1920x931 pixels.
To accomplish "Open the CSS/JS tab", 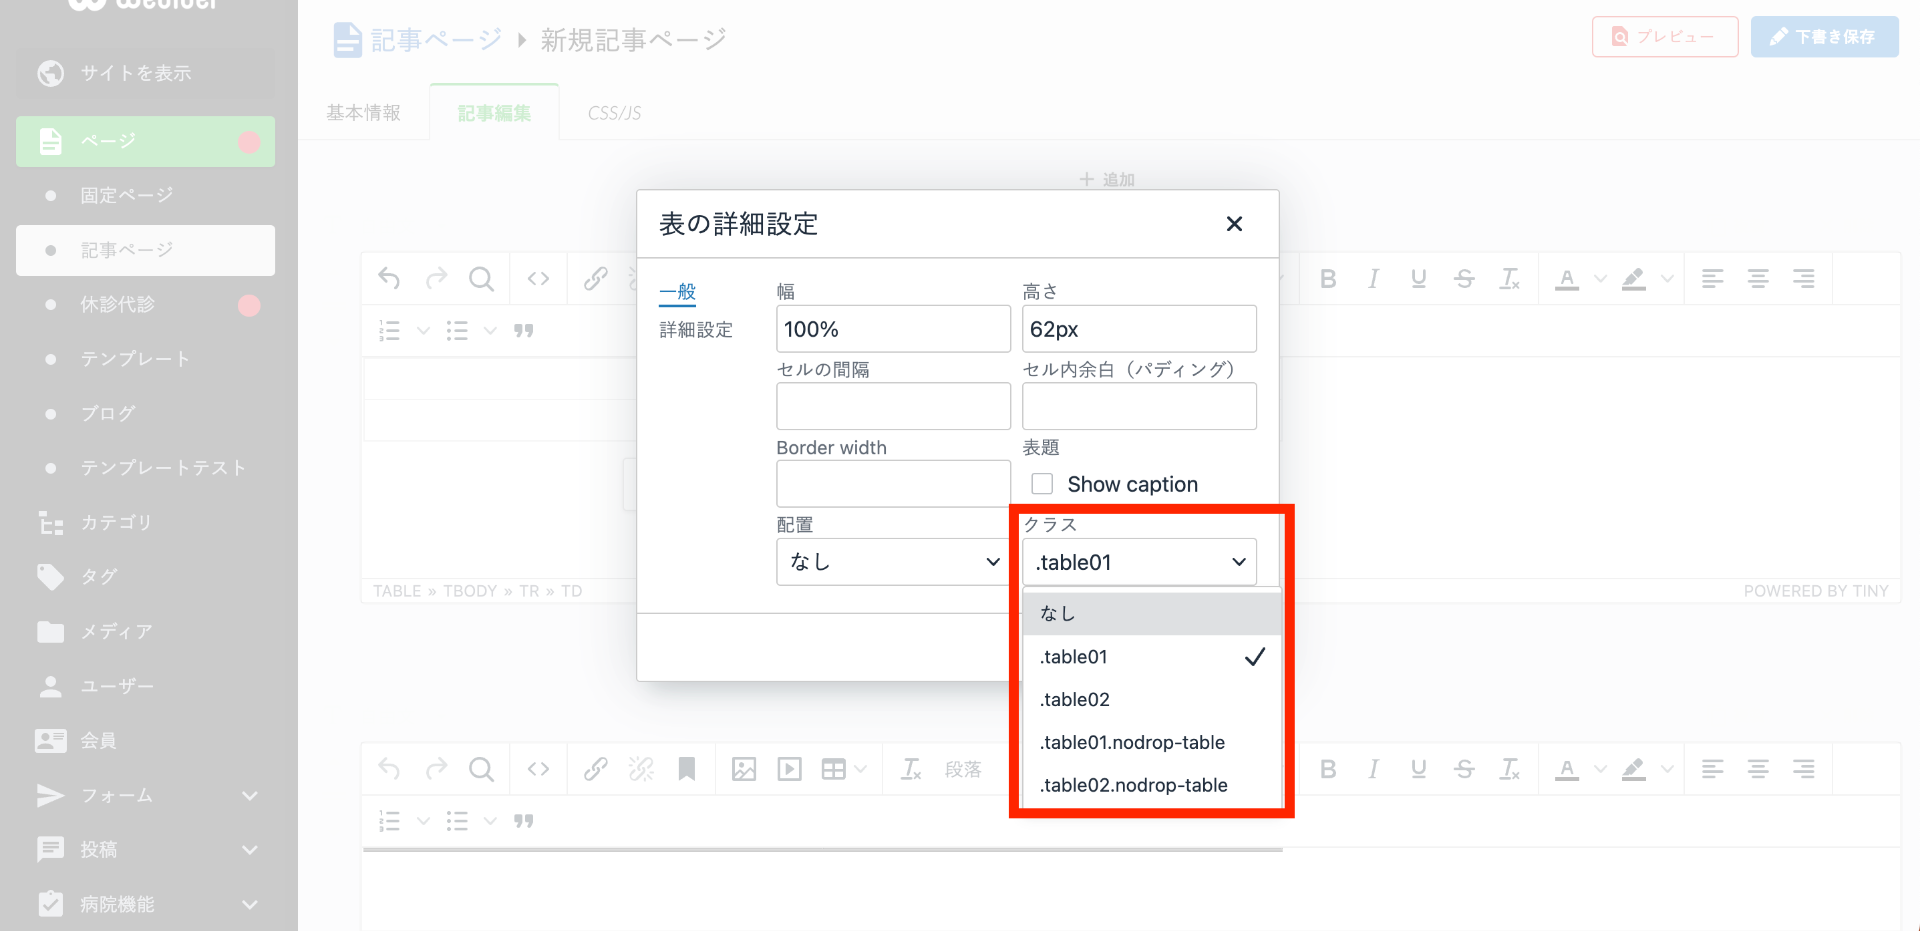I will click(614, 113).
